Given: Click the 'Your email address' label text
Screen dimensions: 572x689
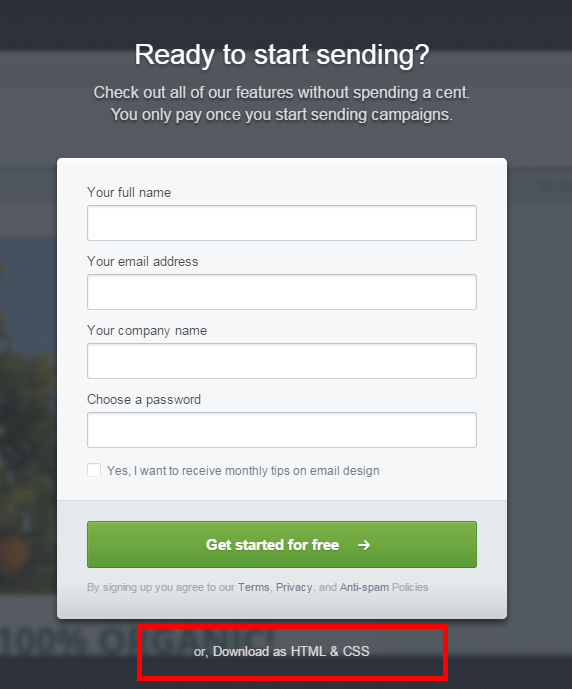Looking at the screenshot, I should click(142, 261).
